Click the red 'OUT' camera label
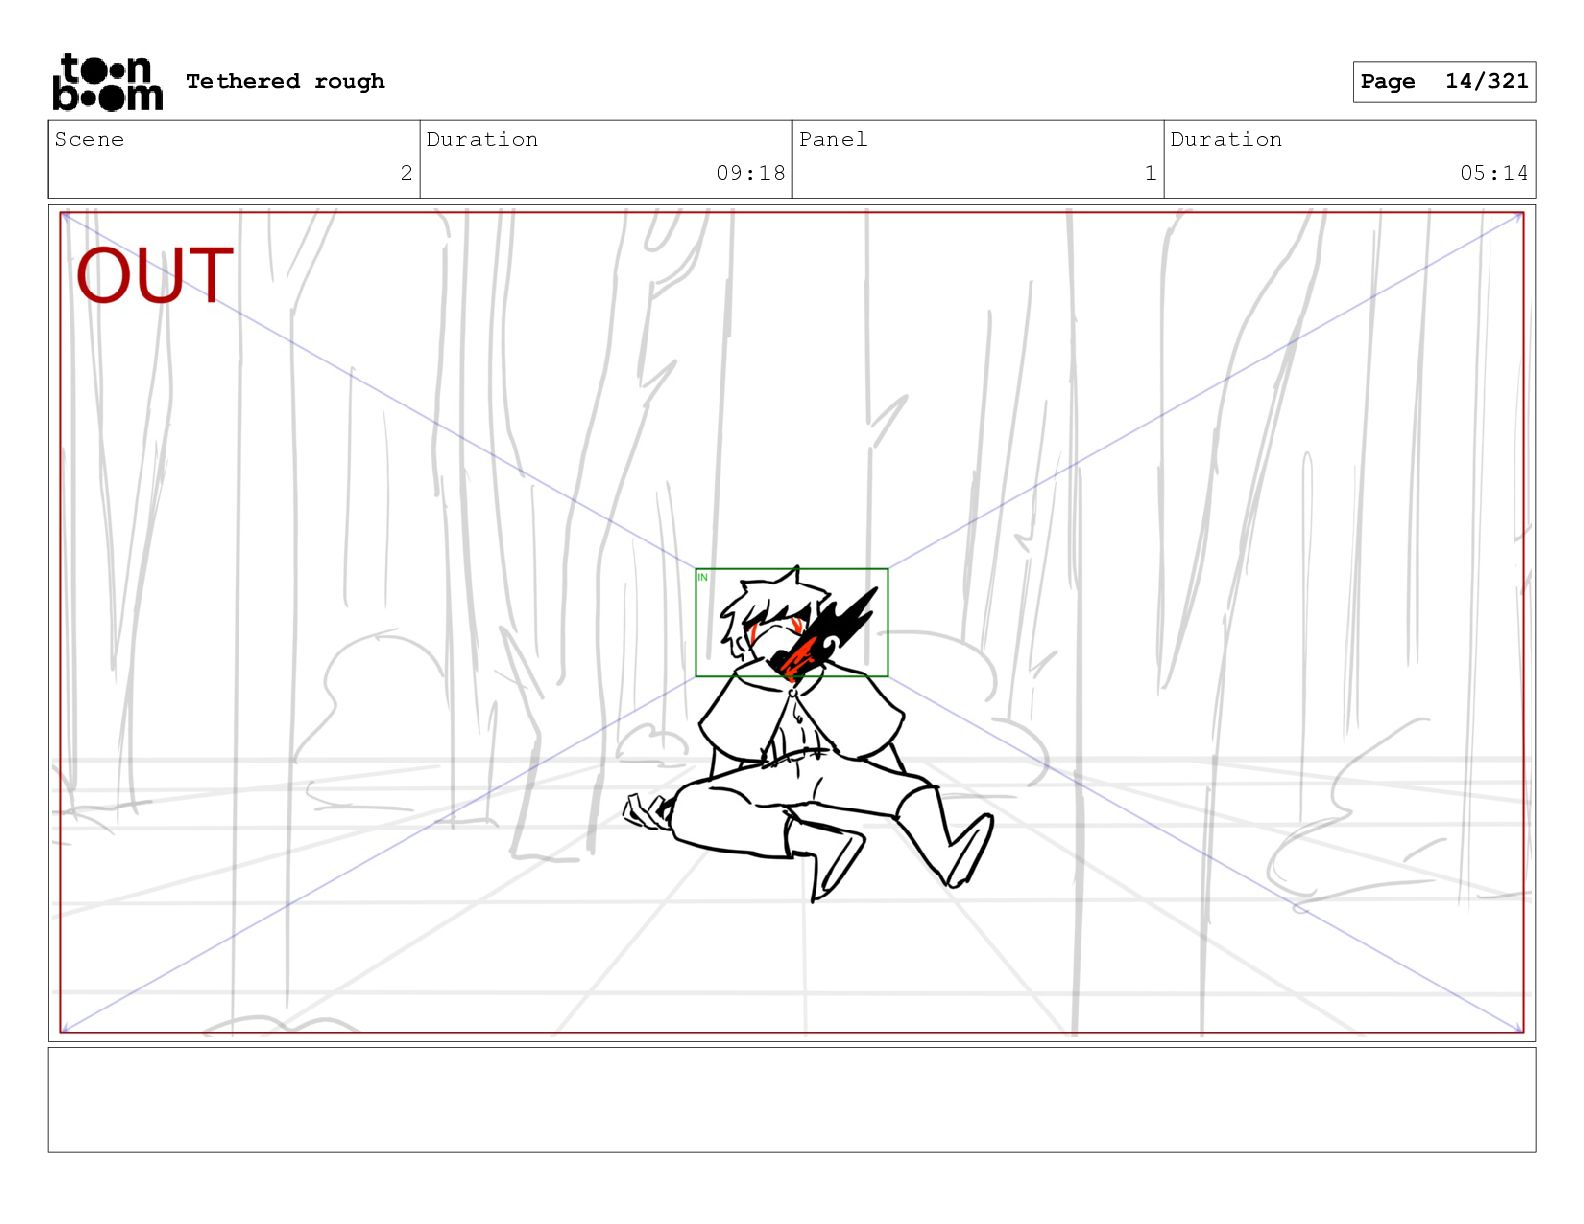This screenshot has height=1224, width=1584. 155,276
